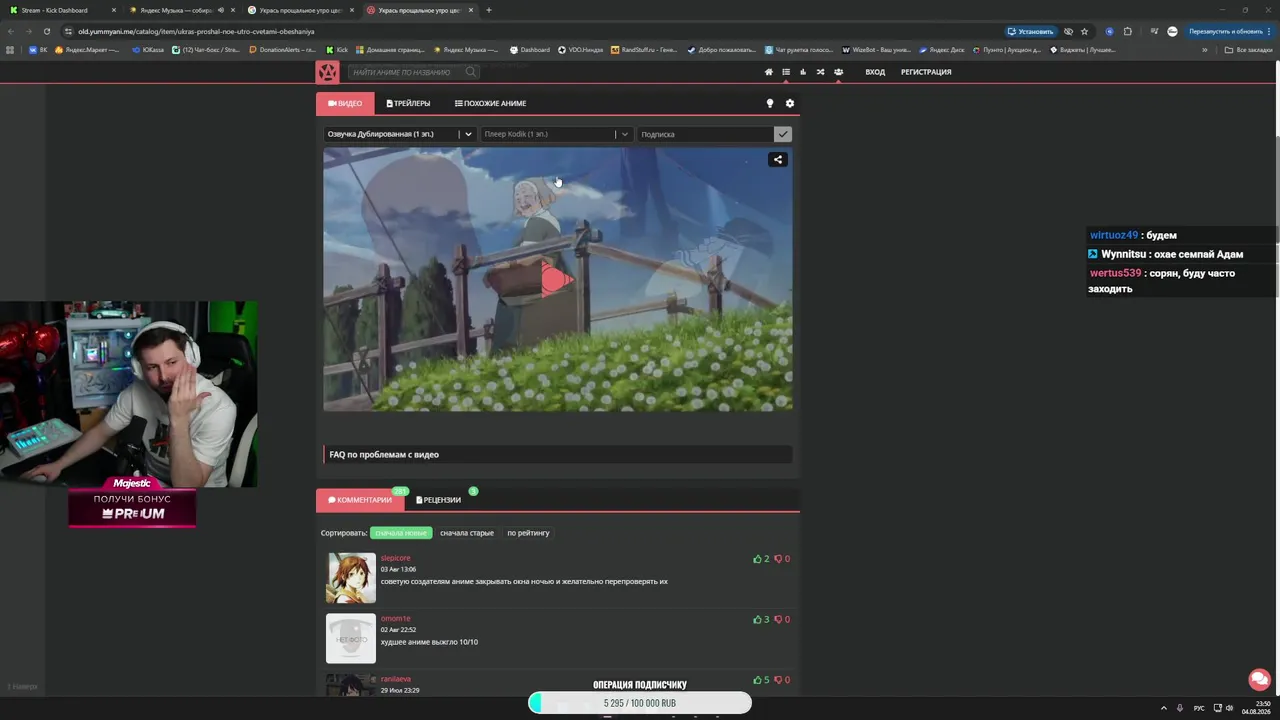1280x720 pixels.
Task: Open omom1e's avatar thumbnail
Action: click(351, 638)
